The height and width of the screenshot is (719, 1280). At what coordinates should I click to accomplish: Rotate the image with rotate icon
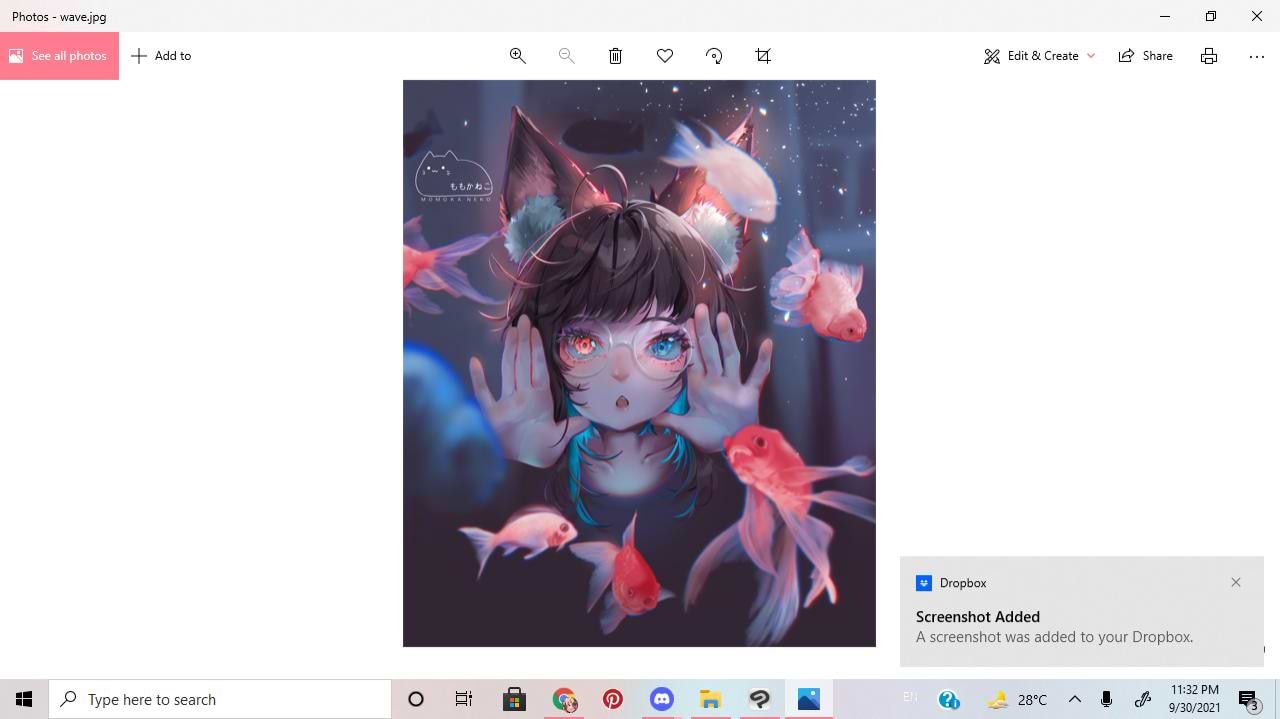(714, 56)
